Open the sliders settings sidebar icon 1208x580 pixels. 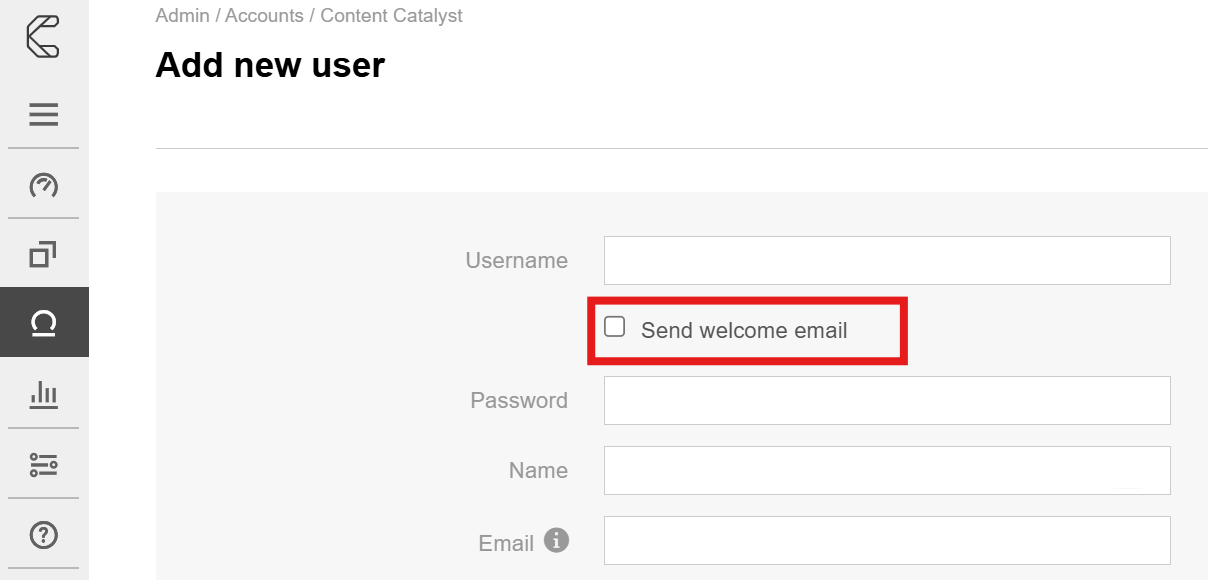pos(43,465)
